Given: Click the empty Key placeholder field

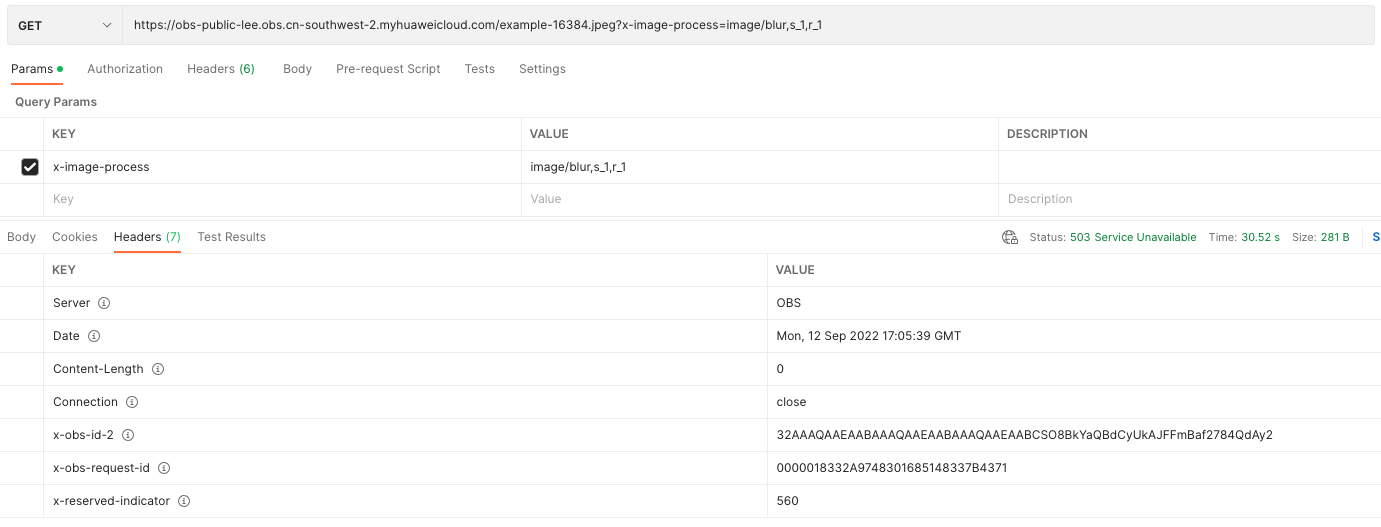Looking at the screenshot, I should tap(282, 199).
